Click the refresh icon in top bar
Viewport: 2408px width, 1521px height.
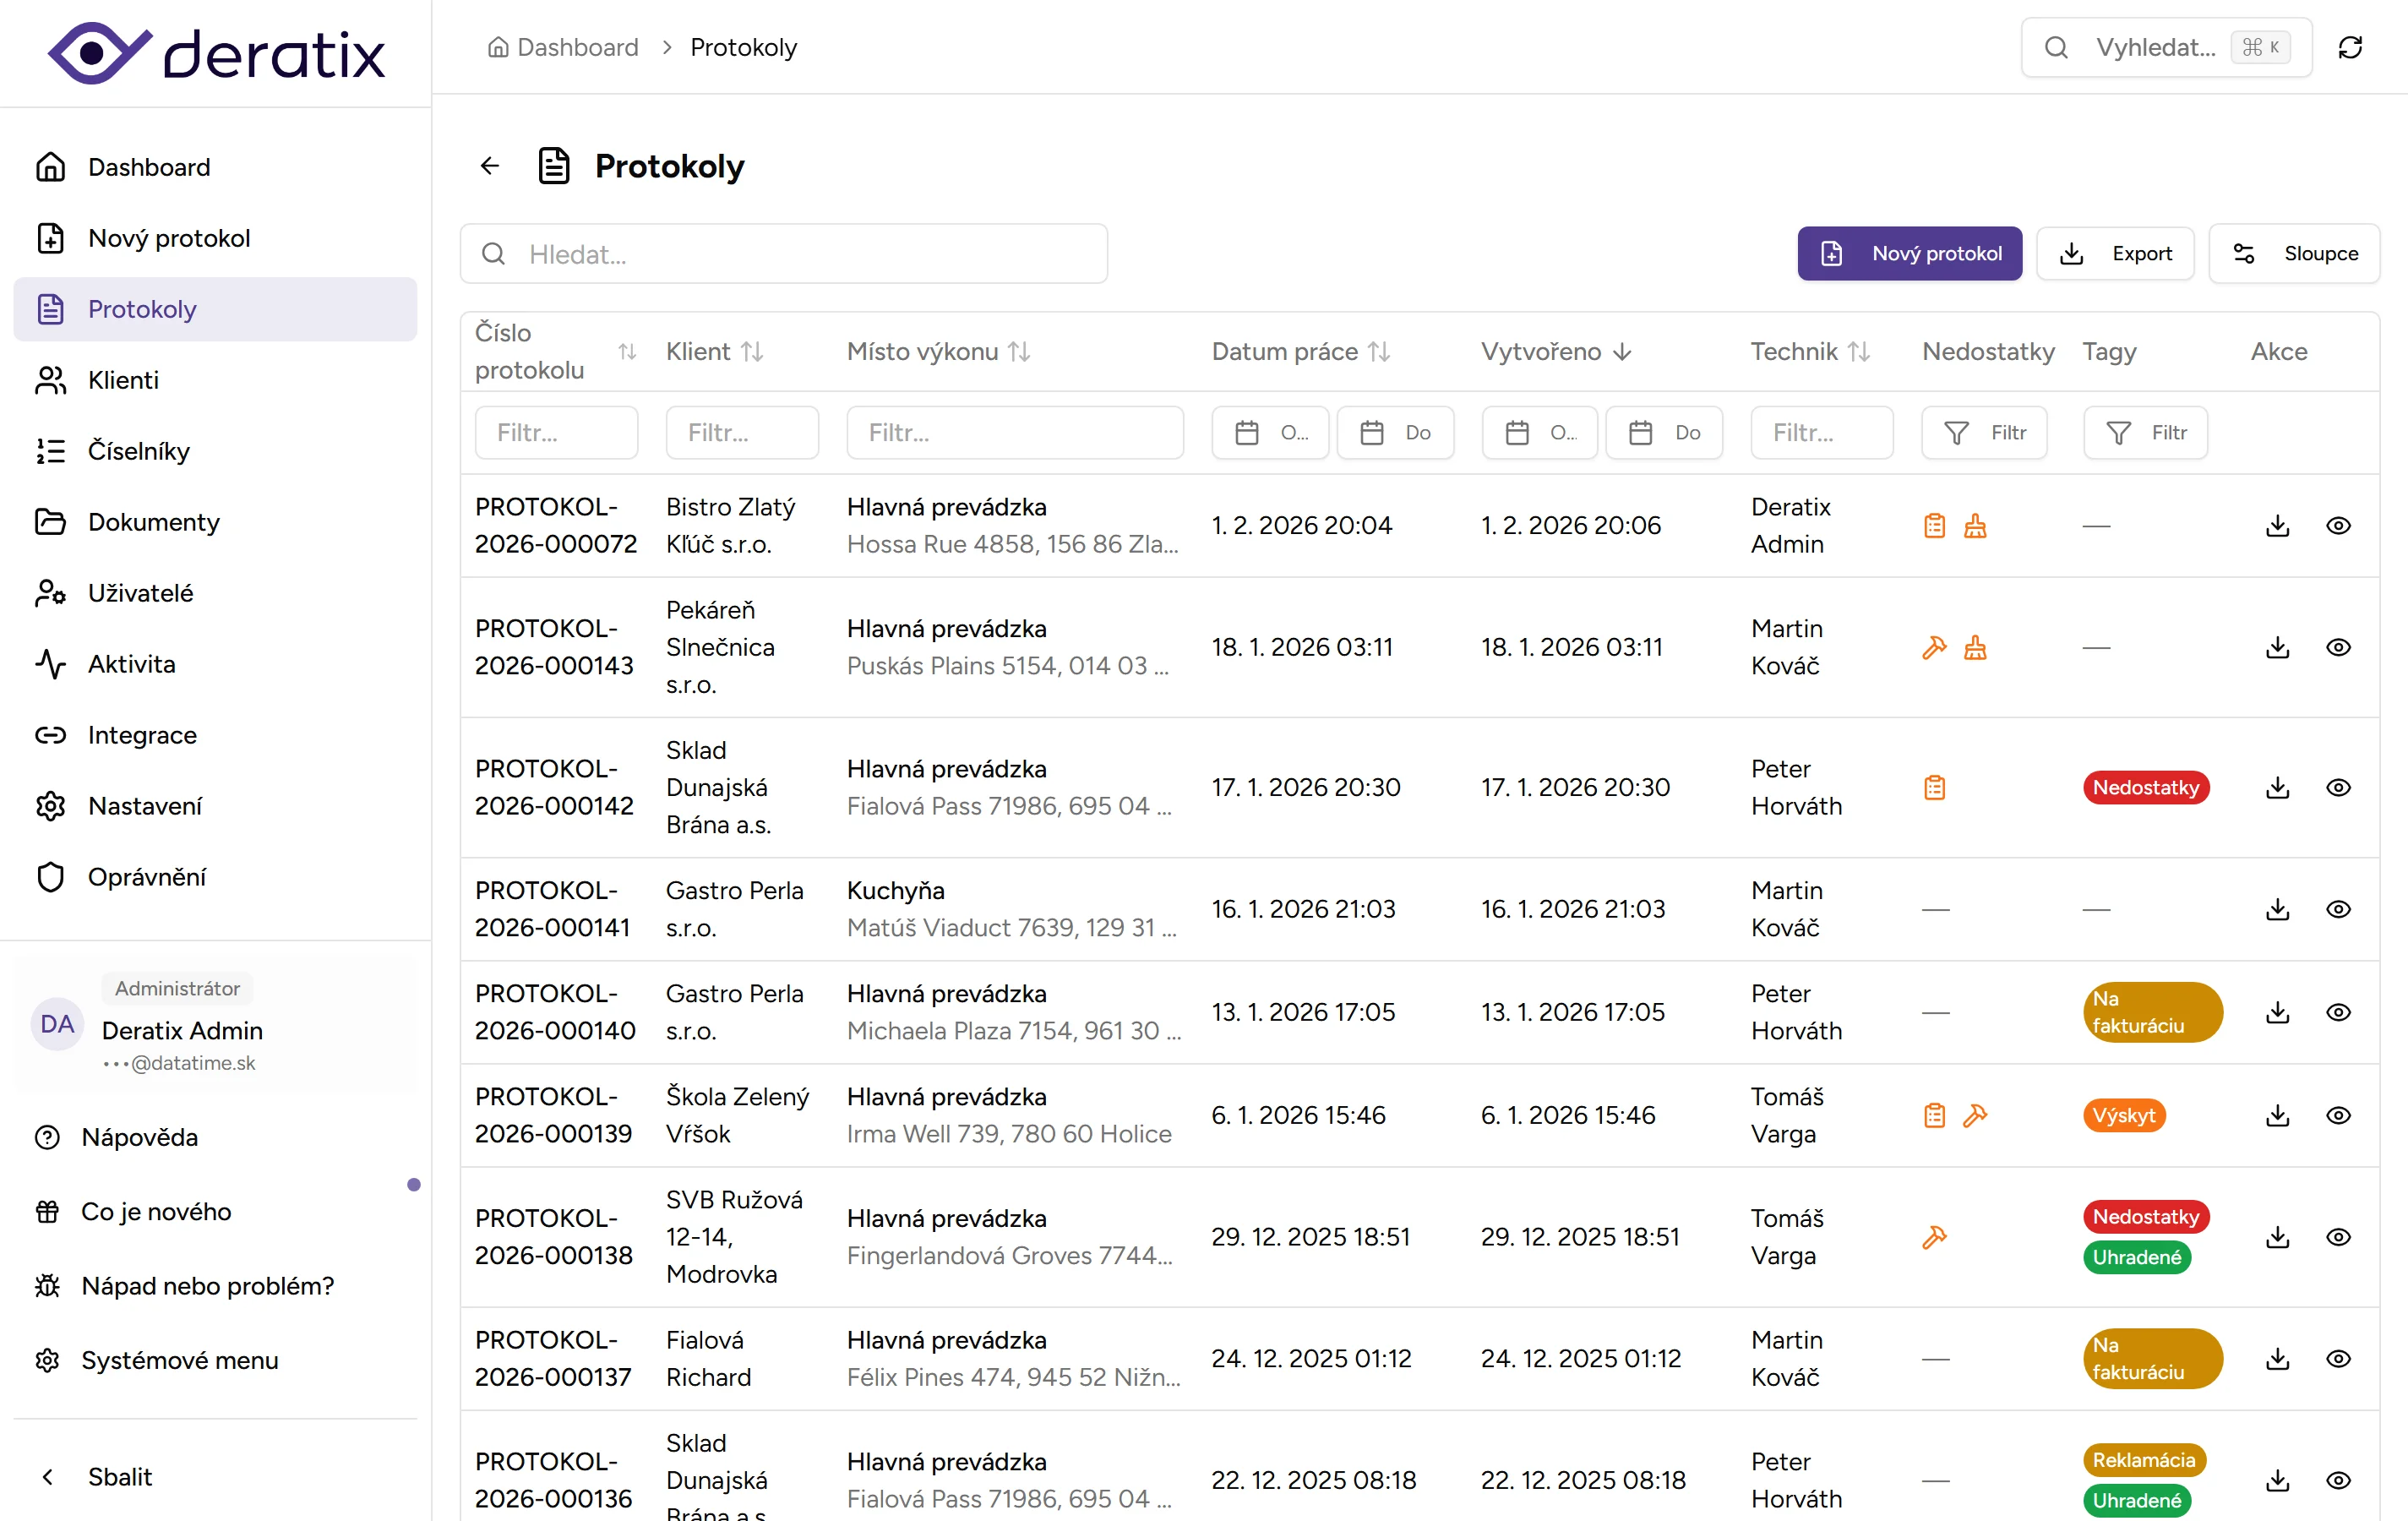coord(2350,47)
